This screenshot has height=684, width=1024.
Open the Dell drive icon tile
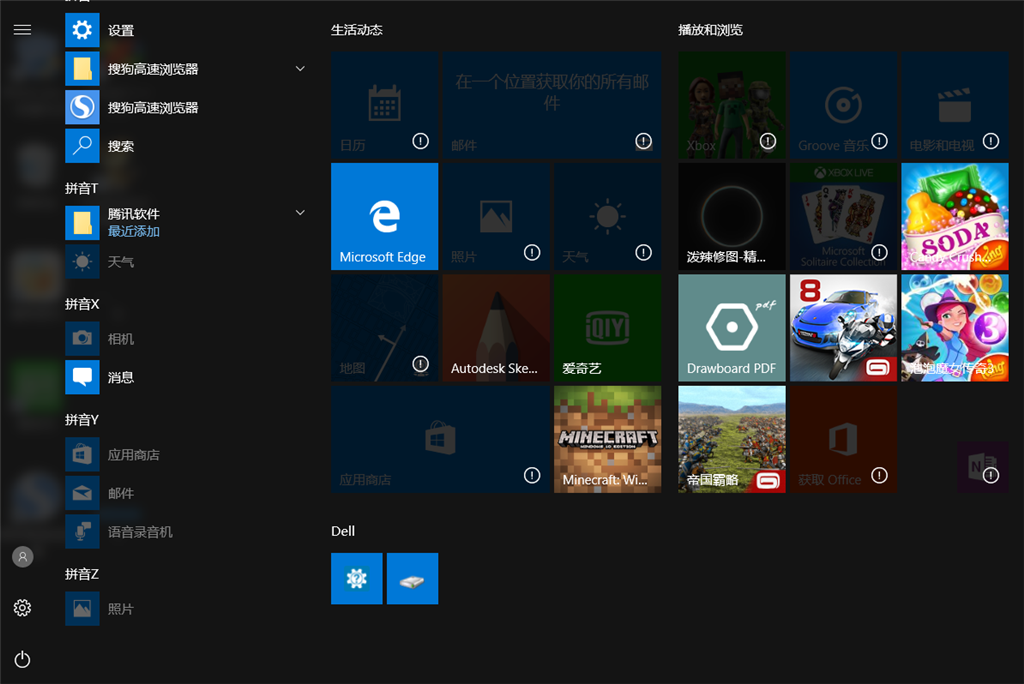click(x=413, y=579)
